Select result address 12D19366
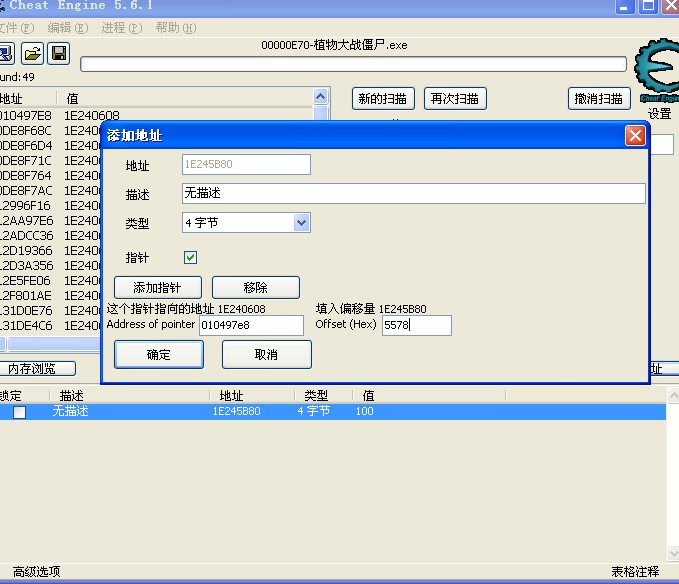 [26, 251]
